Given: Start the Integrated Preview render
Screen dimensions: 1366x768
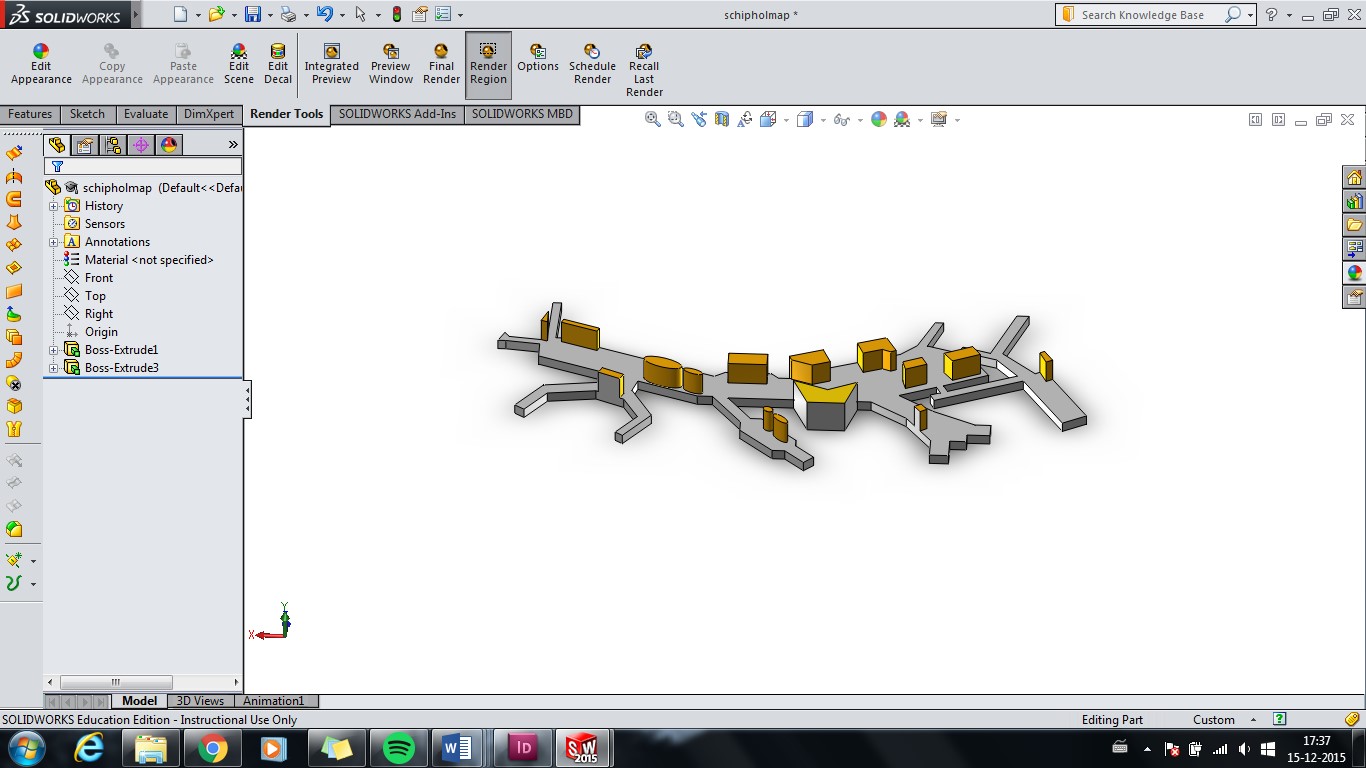Looking at the screenshot, I should pos(331,65).
